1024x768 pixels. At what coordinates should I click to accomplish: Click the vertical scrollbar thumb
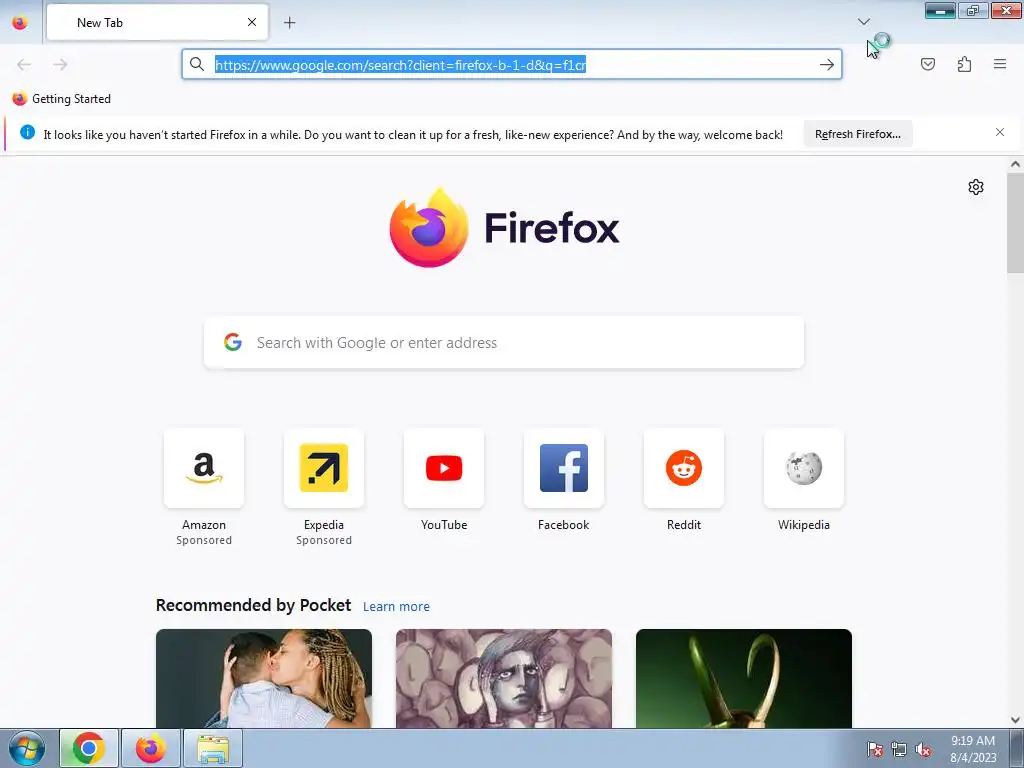[1015, 223]
